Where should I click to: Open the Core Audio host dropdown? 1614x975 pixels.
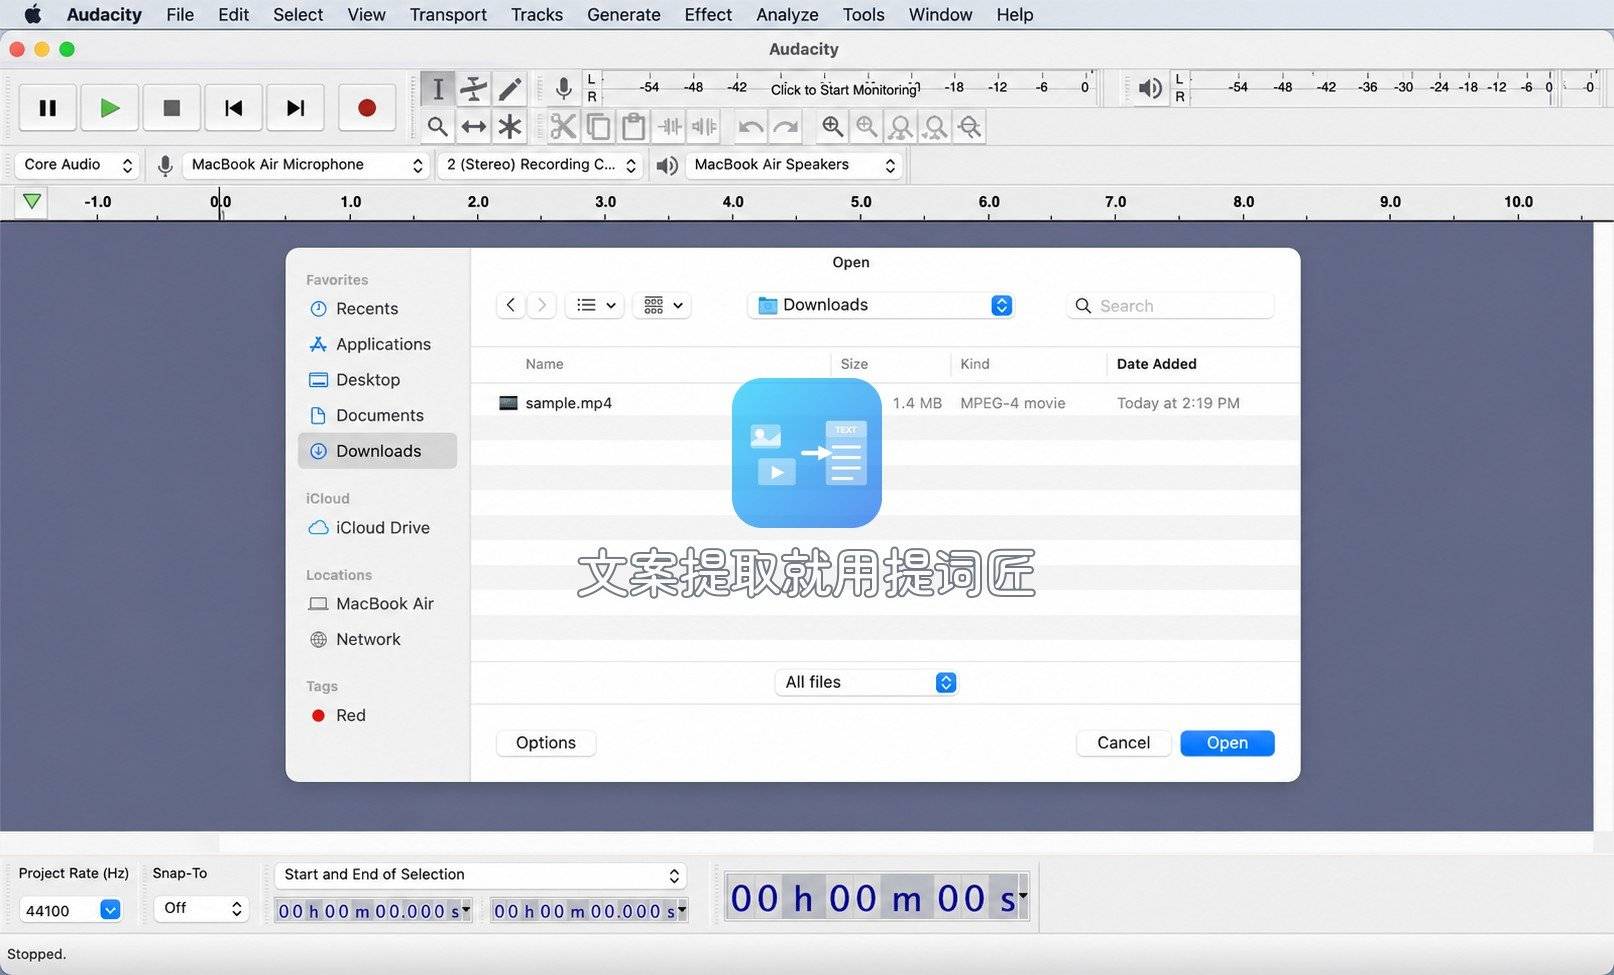click(77, 165)
